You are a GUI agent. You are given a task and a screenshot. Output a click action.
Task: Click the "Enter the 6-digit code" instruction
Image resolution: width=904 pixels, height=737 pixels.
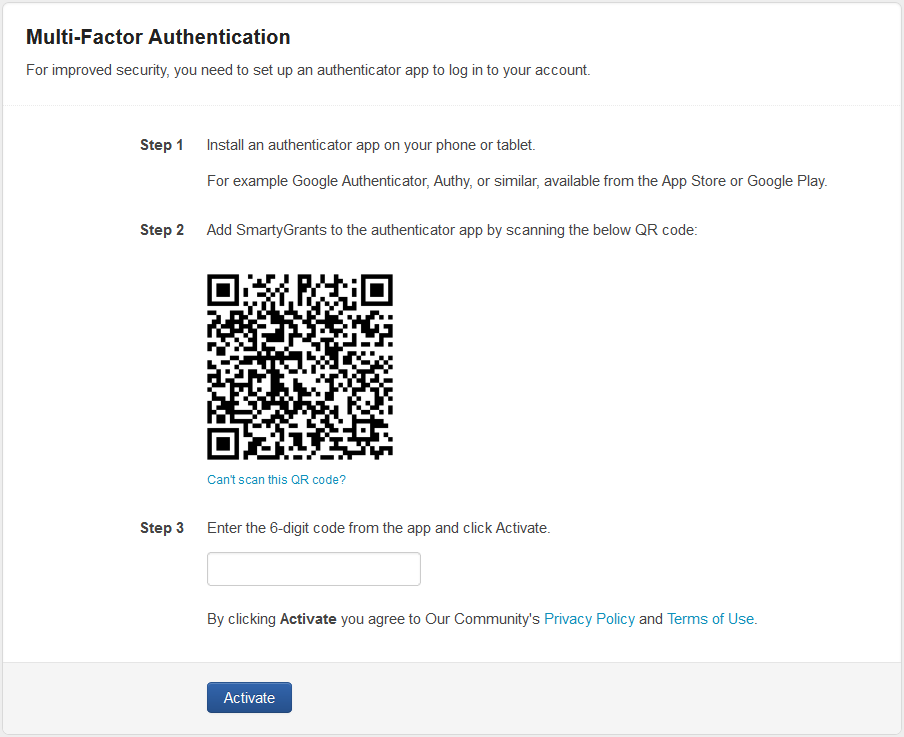tap(378, 528)
